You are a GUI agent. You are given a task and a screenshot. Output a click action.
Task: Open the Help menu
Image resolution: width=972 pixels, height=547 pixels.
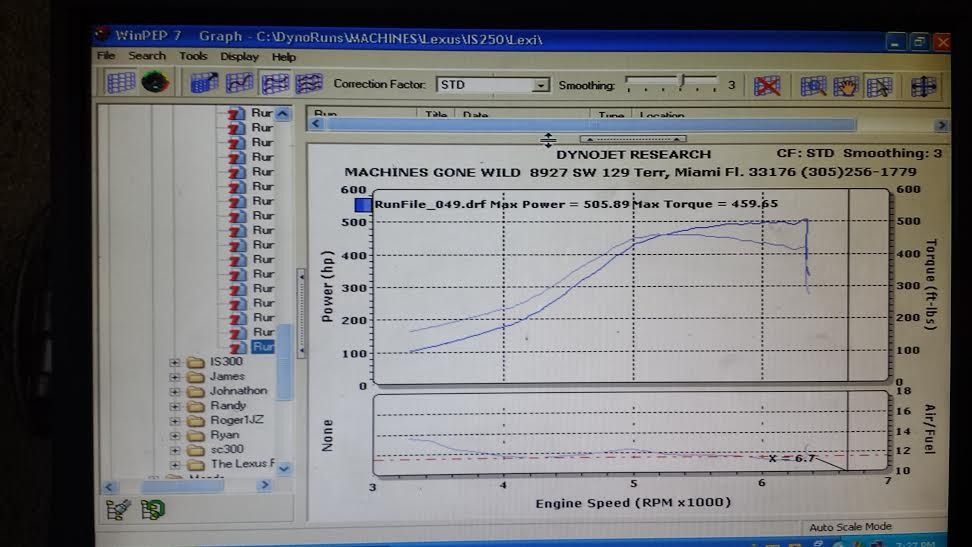coord(284,57)
